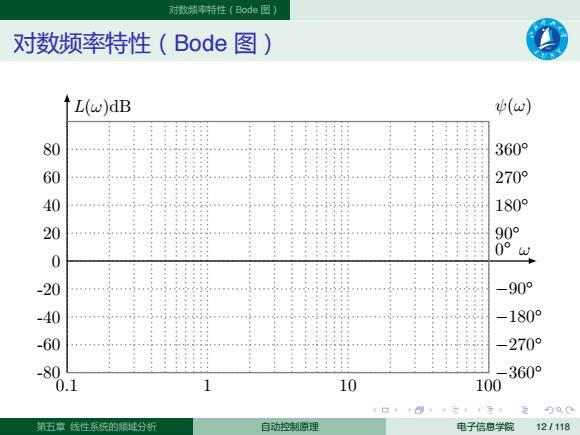The image size is (580, 435).
Task: Click the Beamer frame navigation stacked-pages icon
Action: click(419, 410)
